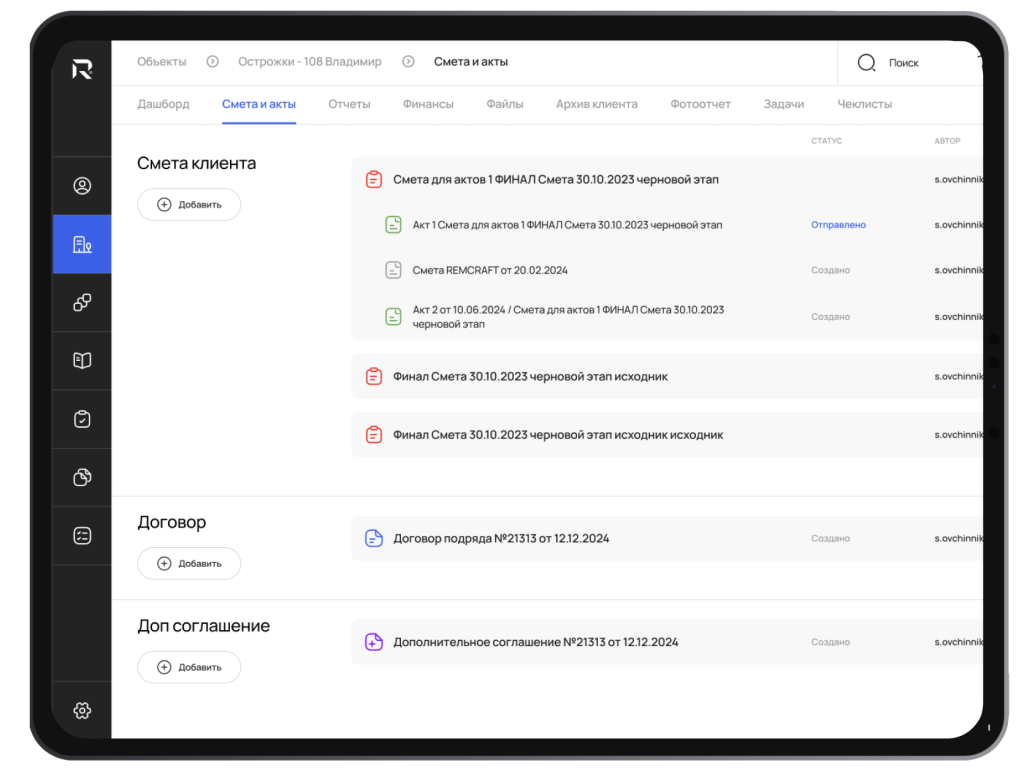Click the clipboard checkmark sidebar icon
The height and width of the screenshot is (782, 1024).
[83, 420]
